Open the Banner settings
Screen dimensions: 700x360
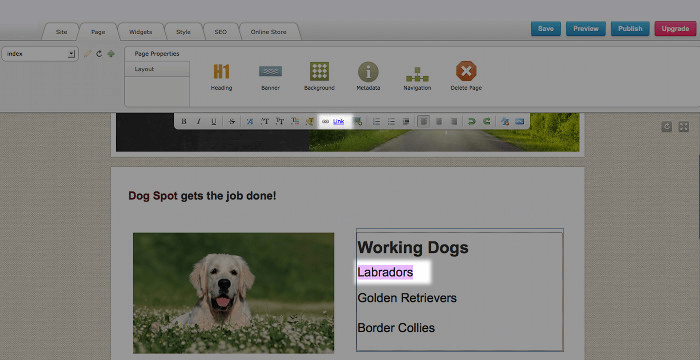270,76
